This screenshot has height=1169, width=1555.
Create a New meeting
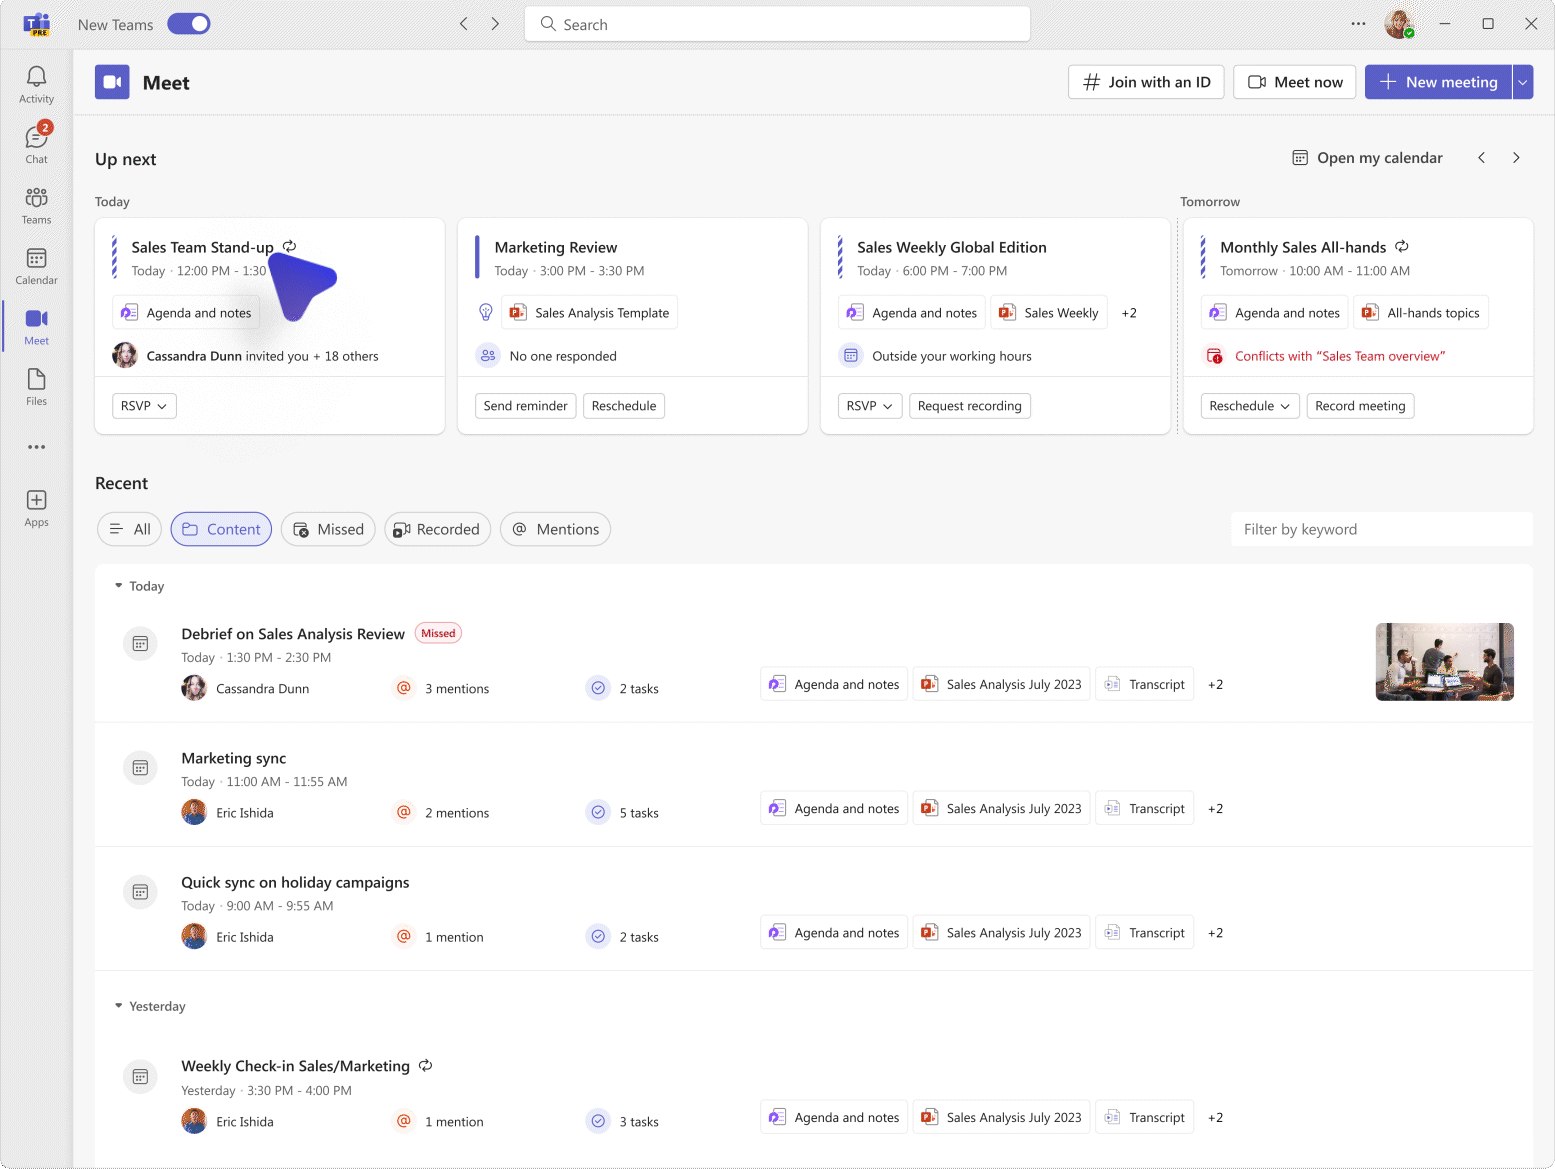click(1439, 82)
